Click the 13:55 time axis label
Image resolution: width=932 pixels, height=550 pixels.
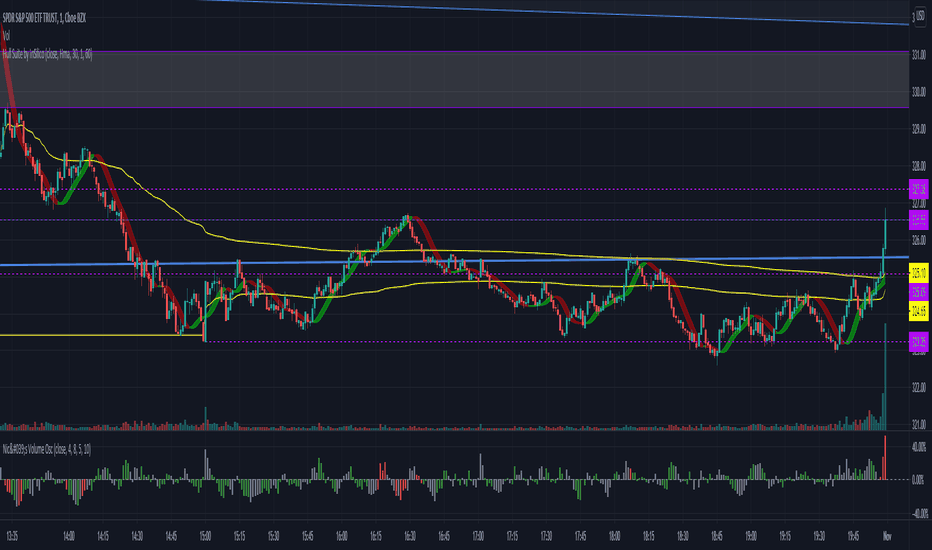12,536
